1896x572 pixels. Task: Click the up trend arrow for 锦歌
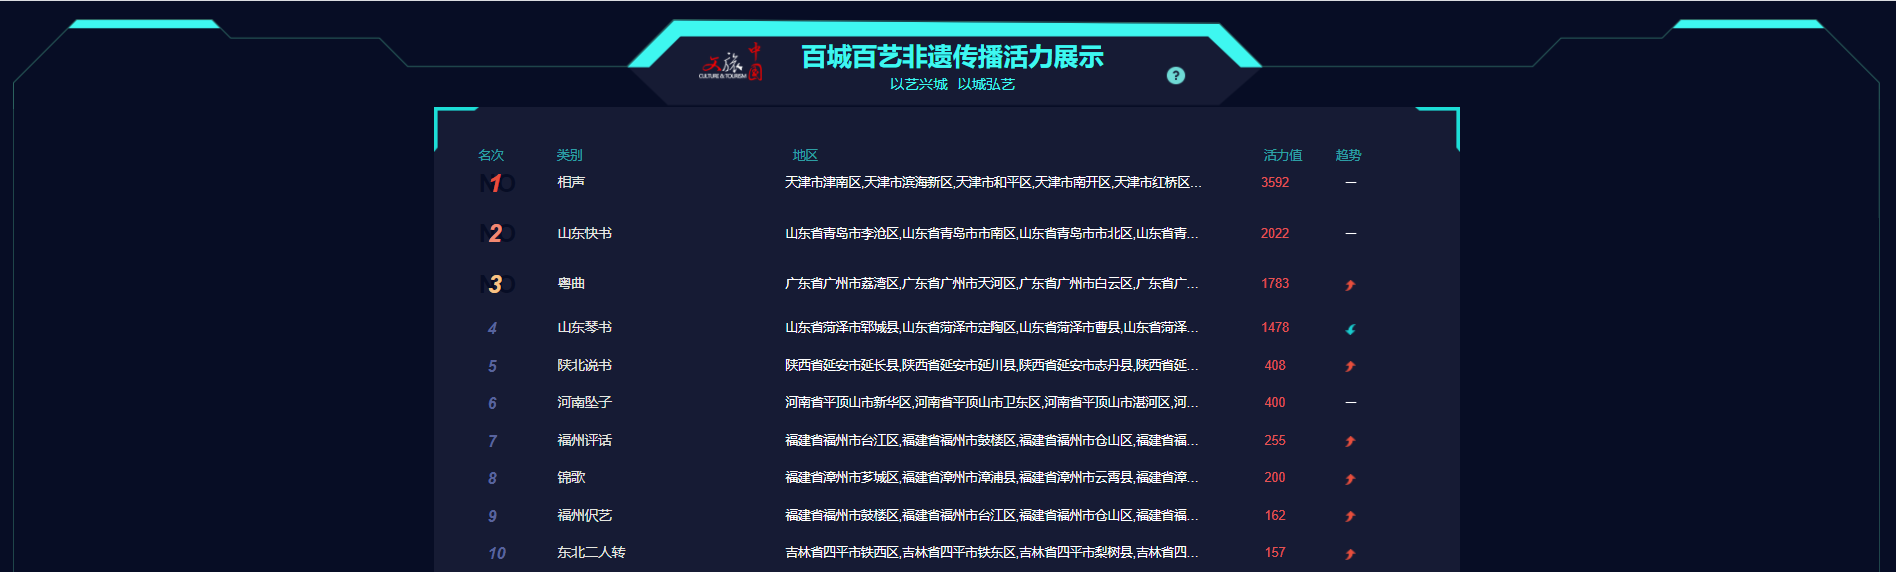(1350, 479)
